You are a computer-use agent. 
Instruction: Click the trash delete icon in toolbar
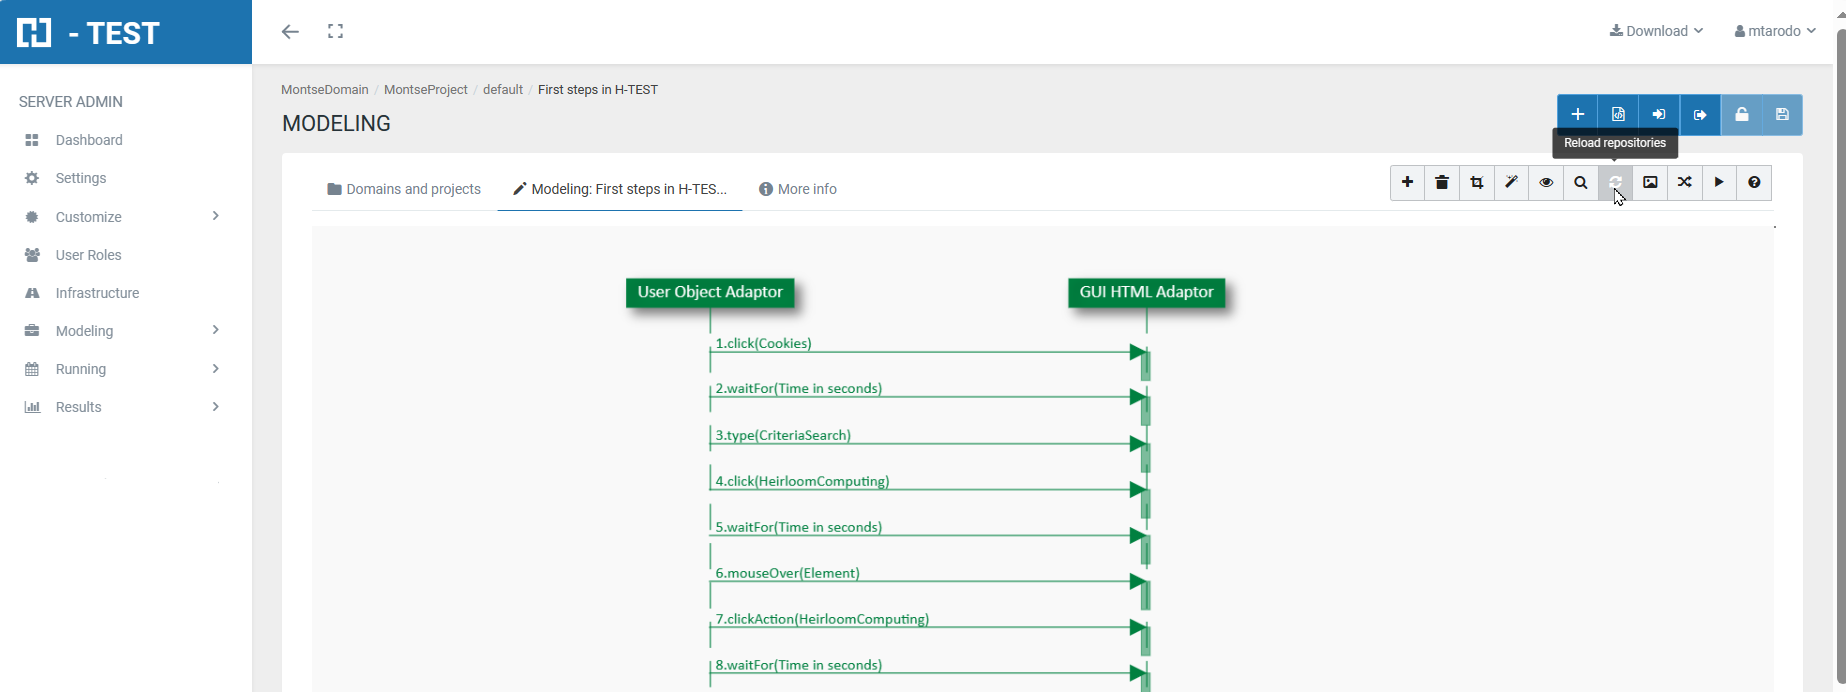1442,183
